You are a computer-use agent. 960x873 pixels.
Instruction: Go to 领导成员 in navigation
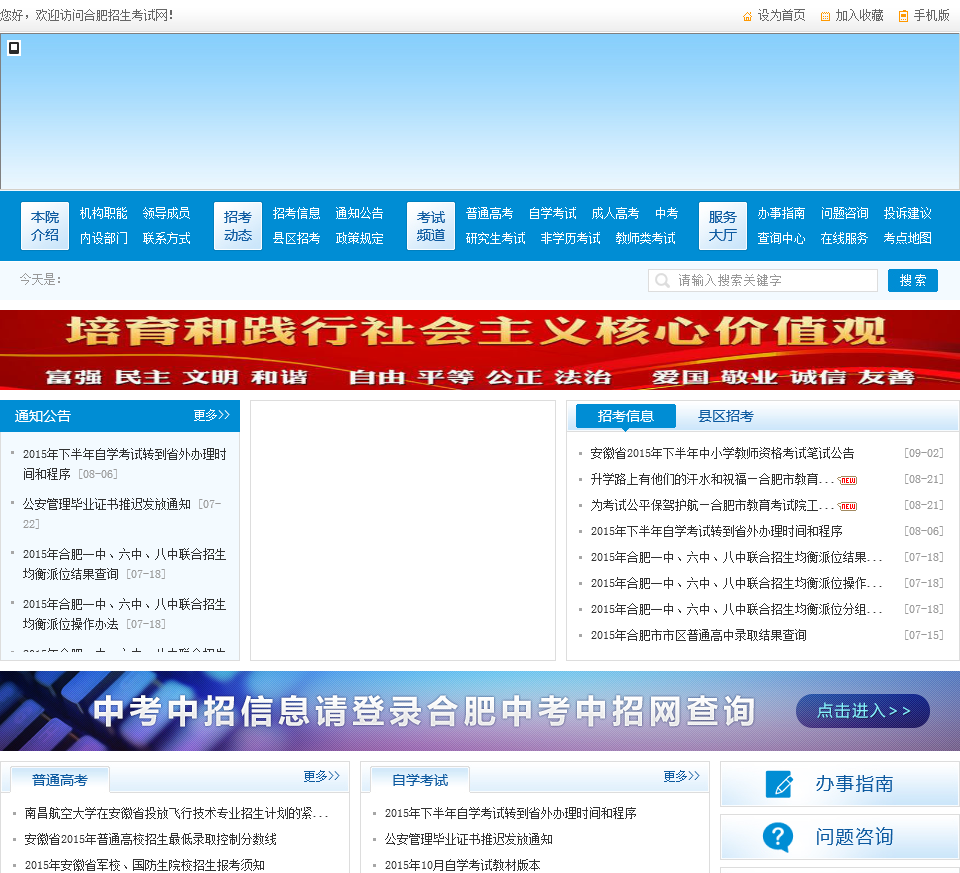click(167, 213)
